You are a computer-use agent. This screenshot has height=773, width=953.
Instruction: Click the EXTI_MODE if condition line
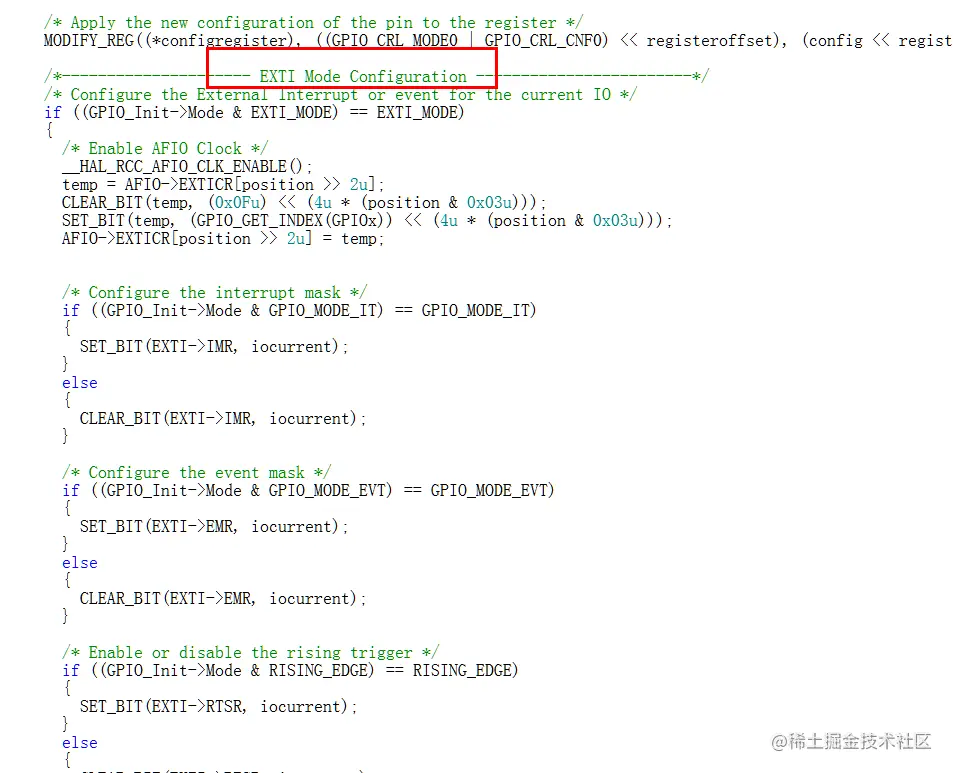tap(254, 112)
